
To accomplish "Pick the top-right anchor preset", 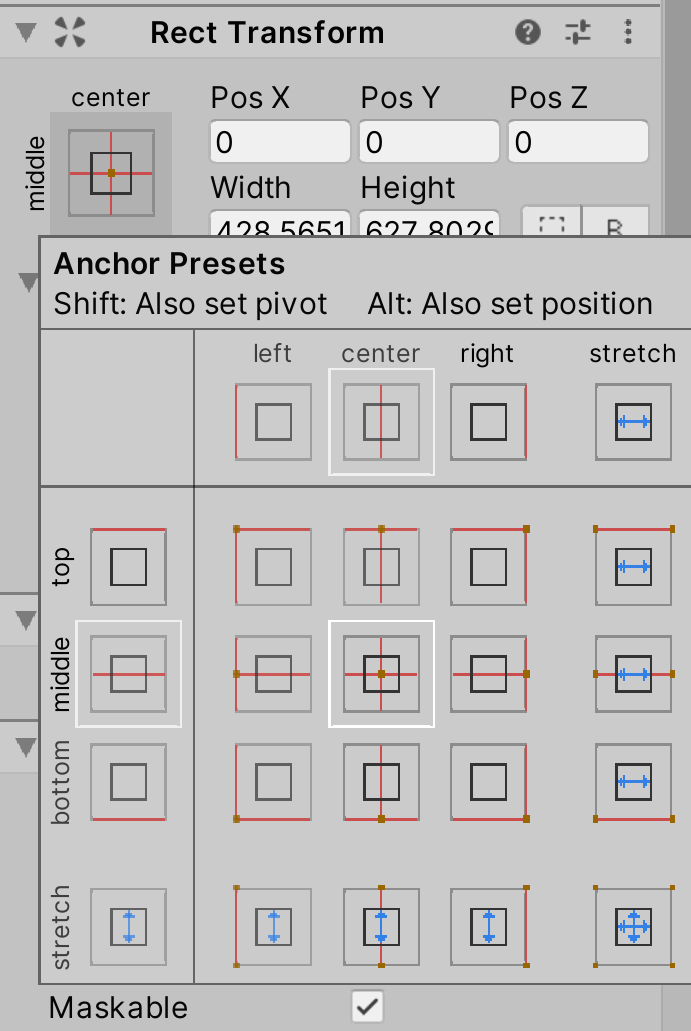I will [489, 567].
